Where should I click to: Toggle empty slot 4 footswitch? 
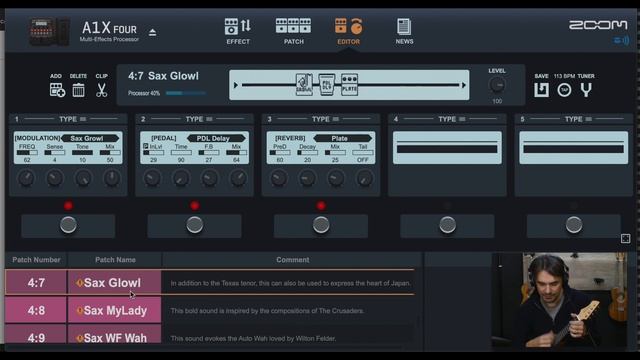447,225
